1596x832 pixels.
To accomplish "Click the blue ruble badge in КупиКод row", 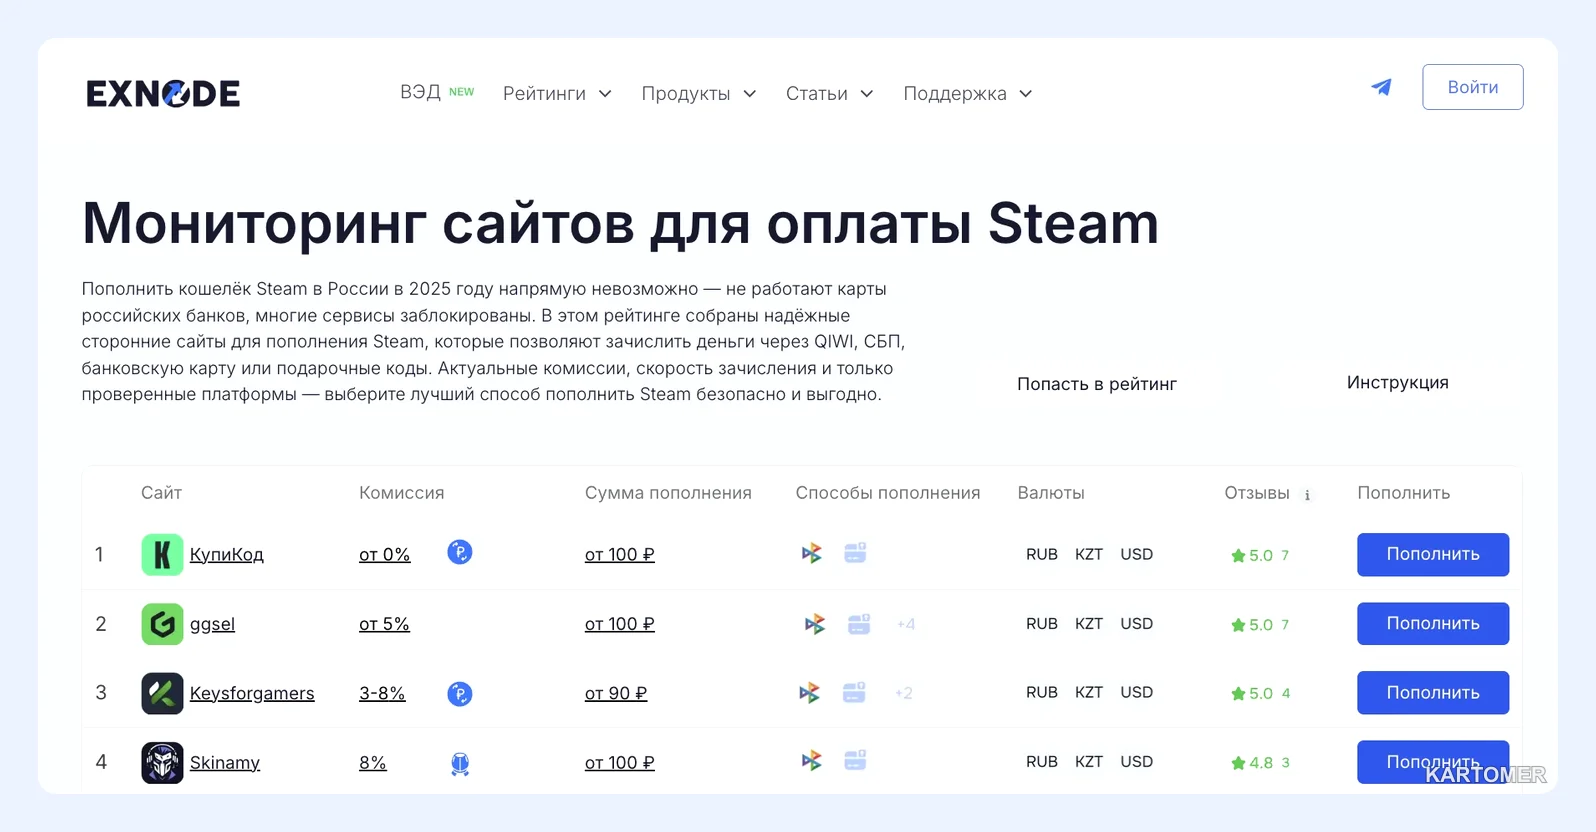I will 460,552.
